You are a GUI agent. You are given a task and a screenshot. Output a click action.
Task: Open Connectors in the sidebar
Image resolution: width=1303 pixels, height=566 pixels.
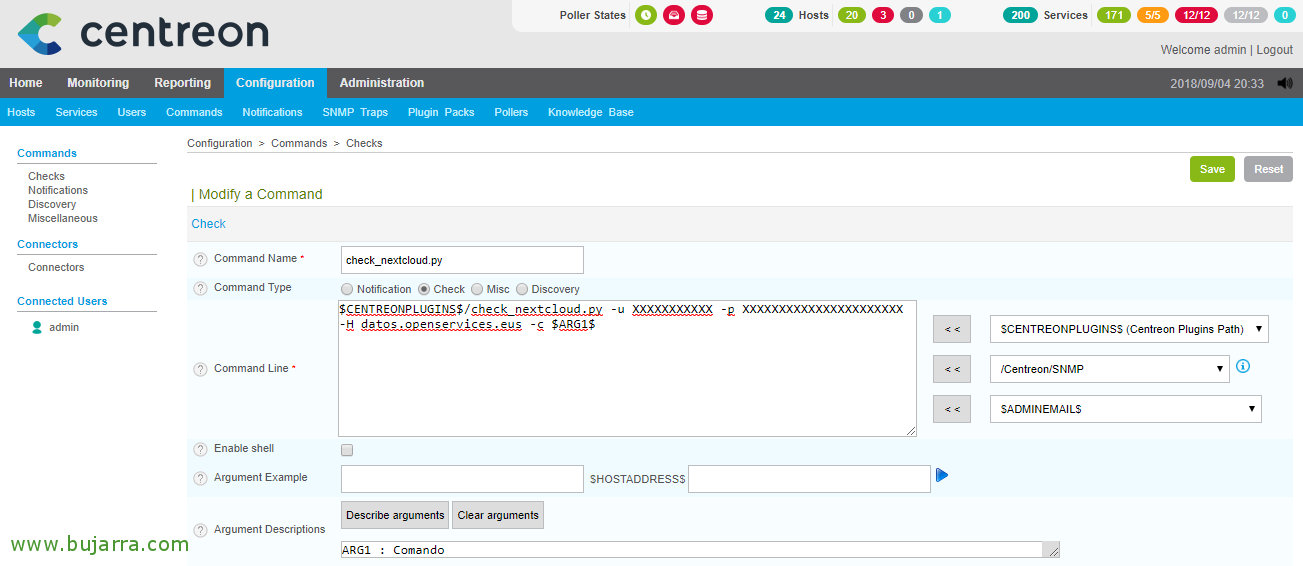(x=56, y=267)
